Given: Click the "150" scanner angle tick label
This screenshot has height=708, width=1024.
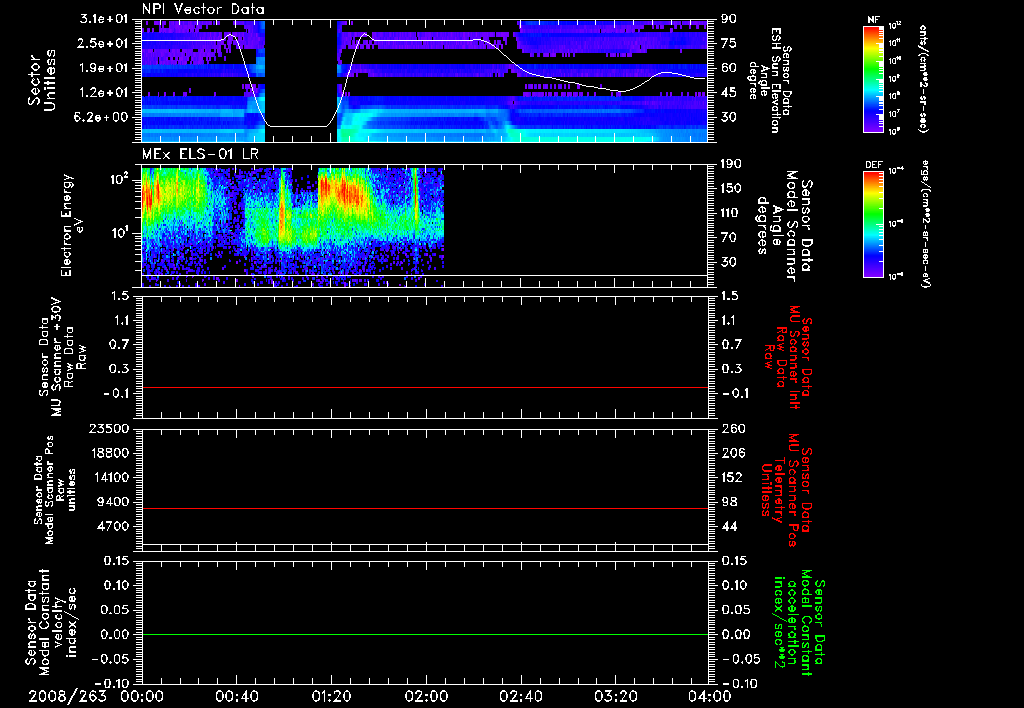Looking at the screenshot, I should click(731, 188).
